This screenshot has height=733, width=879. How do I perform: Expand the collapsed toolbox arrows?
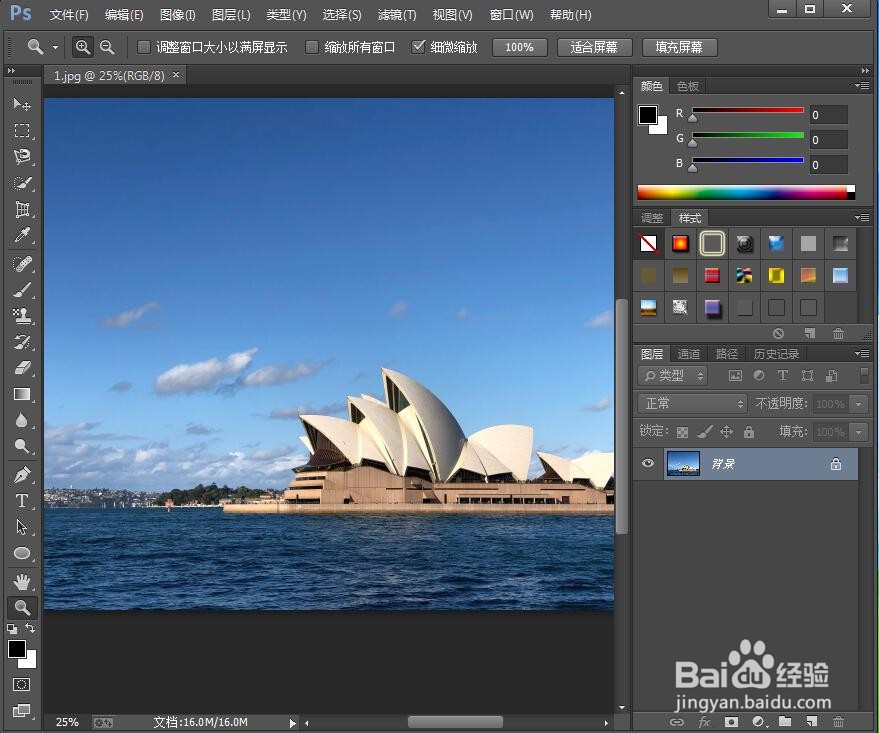(11, 71)
